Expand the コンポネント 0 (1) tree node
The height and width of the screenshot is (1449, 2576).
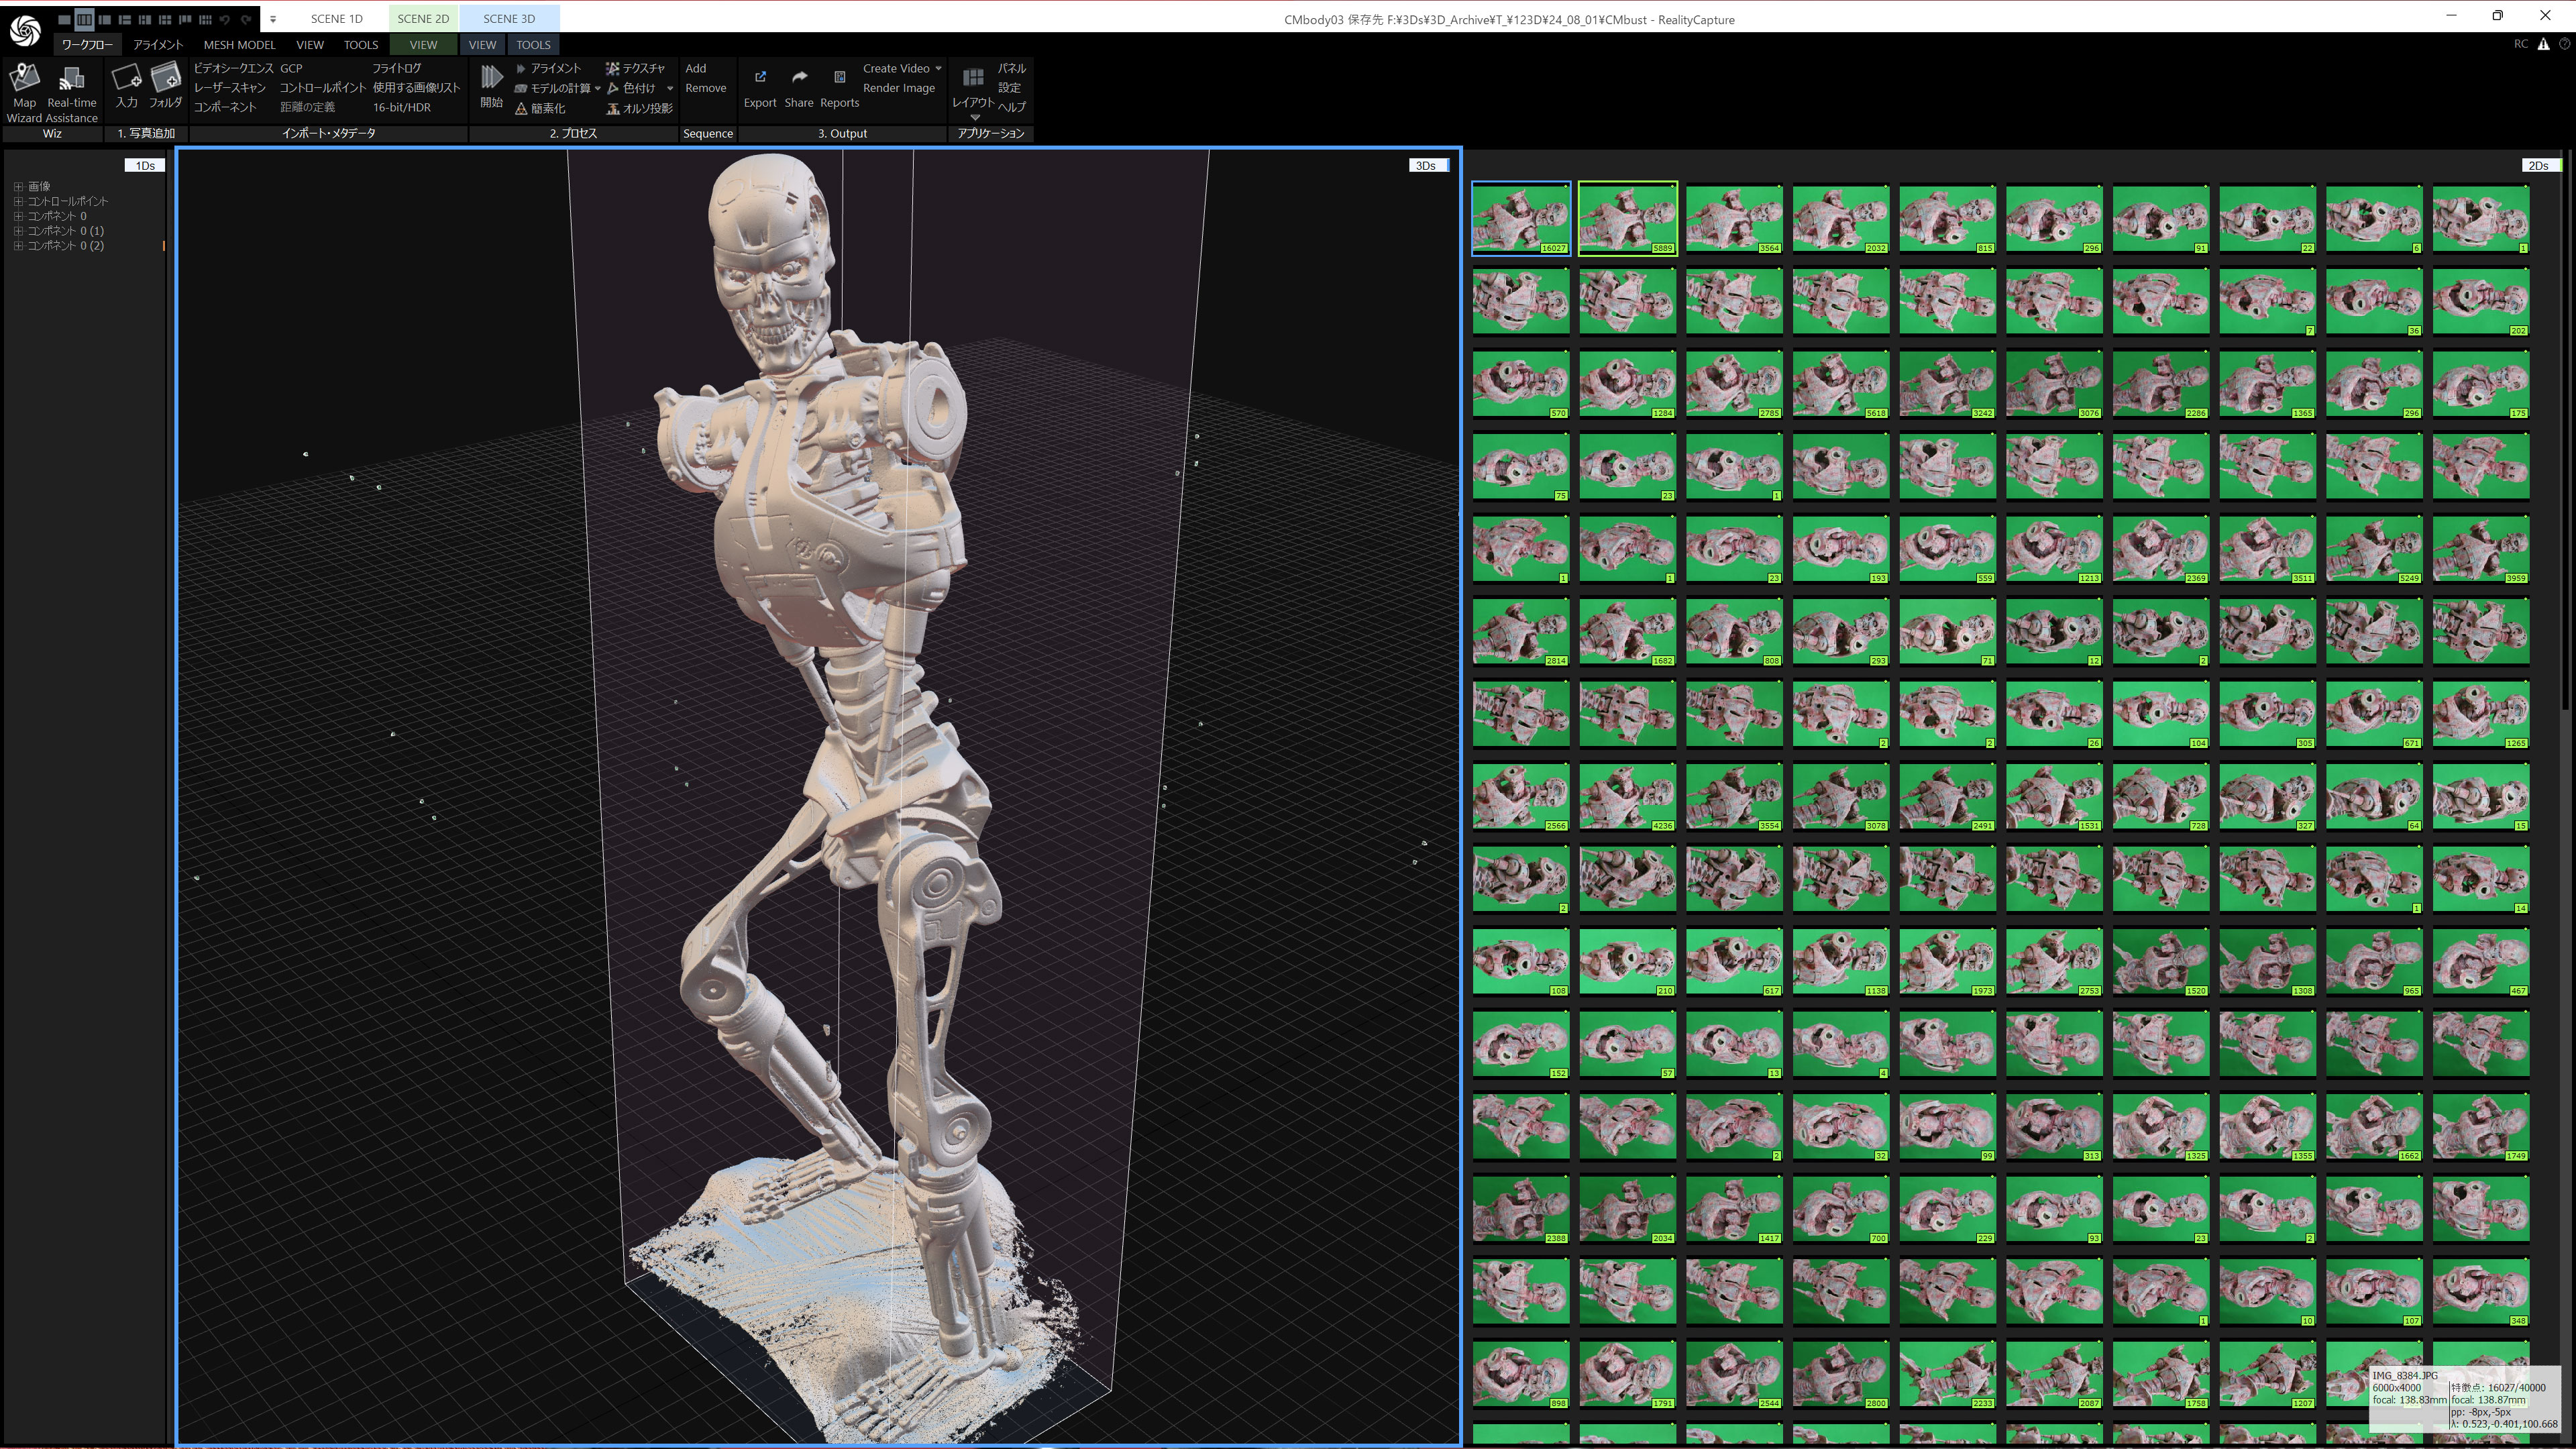pyautogui.click(x=18, y=231)
